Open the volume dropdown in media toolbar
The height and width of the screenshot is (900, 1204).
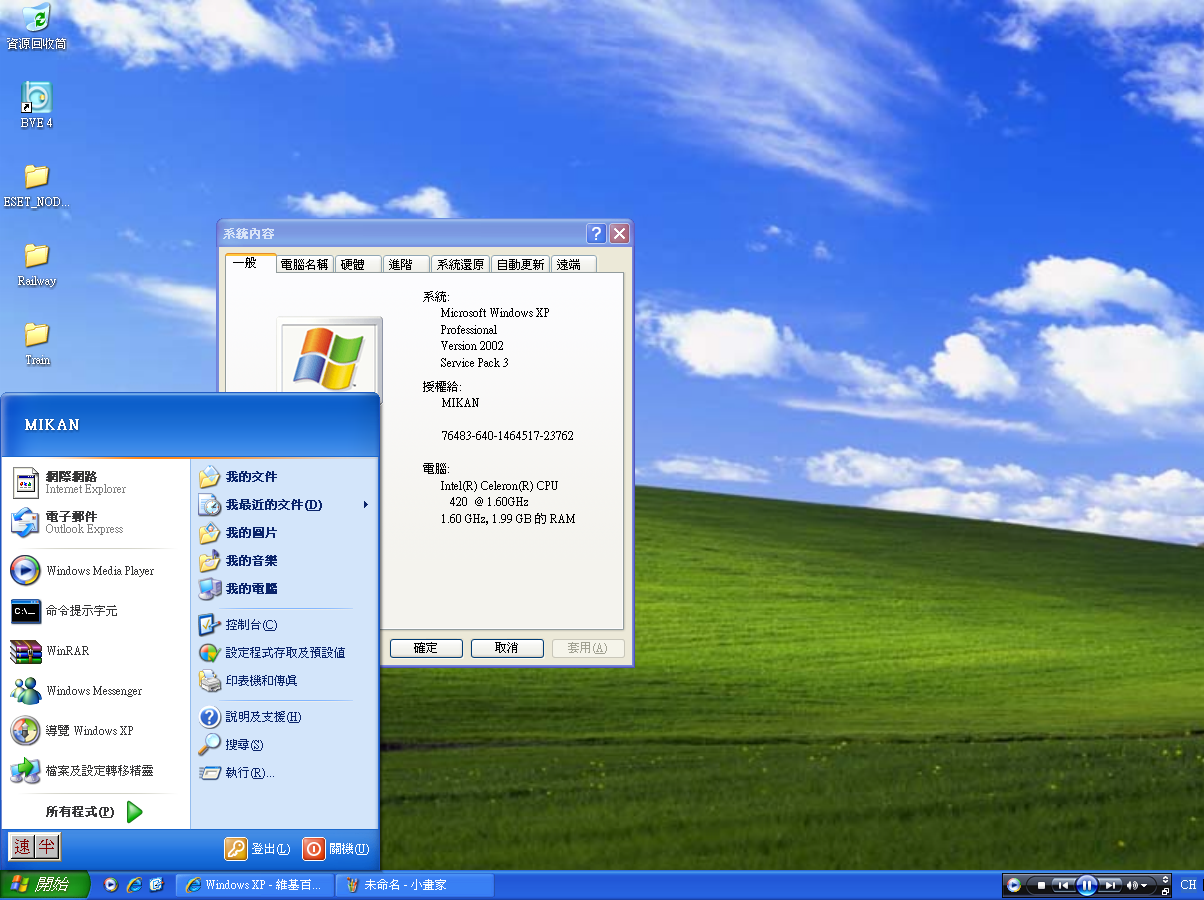(1144, 885)
